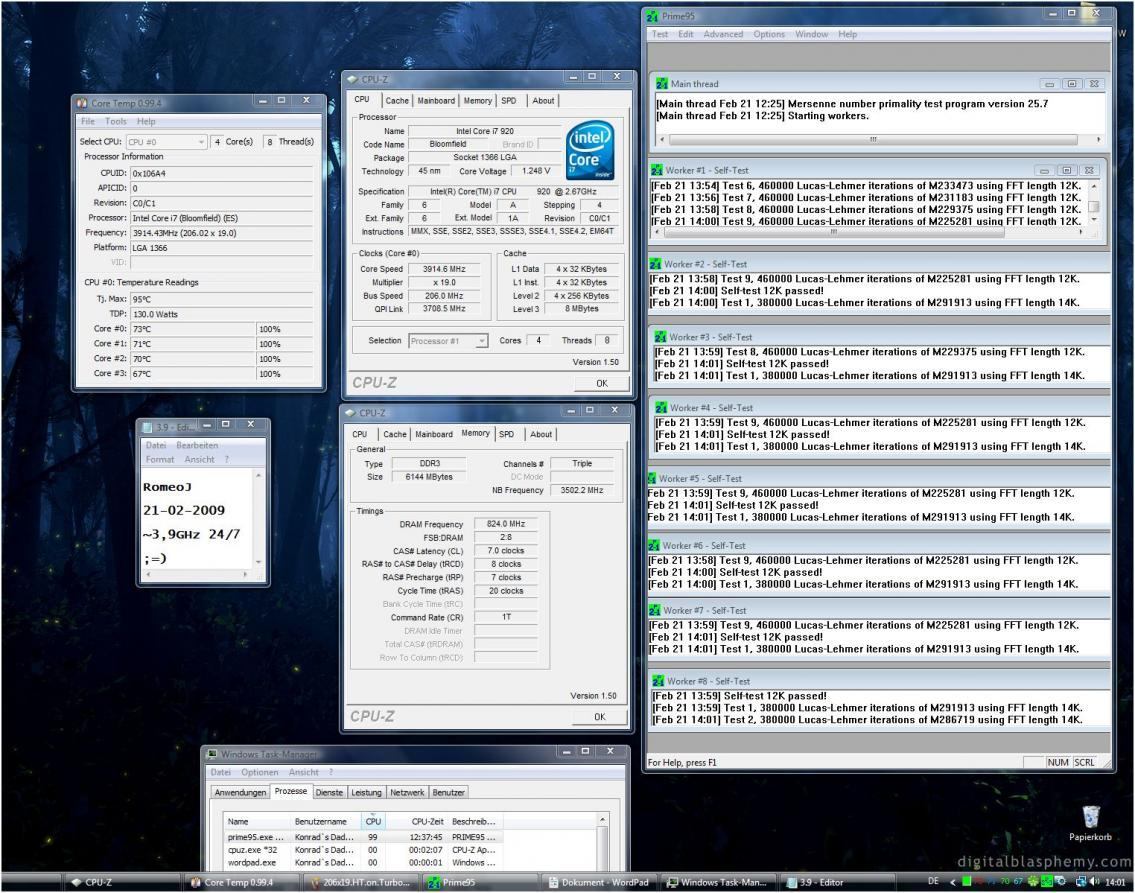Activate Prime95 from the taskbar
This screenshot has height=893, width=1135.
(479, 882)
